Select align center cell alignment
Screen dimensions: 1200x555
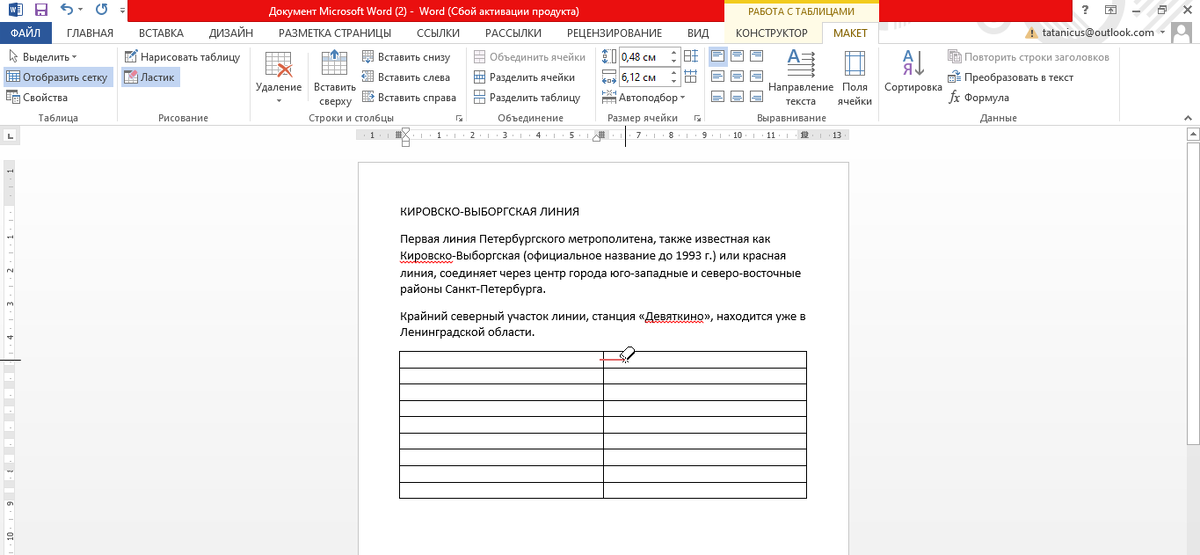(x=737, y=77)
